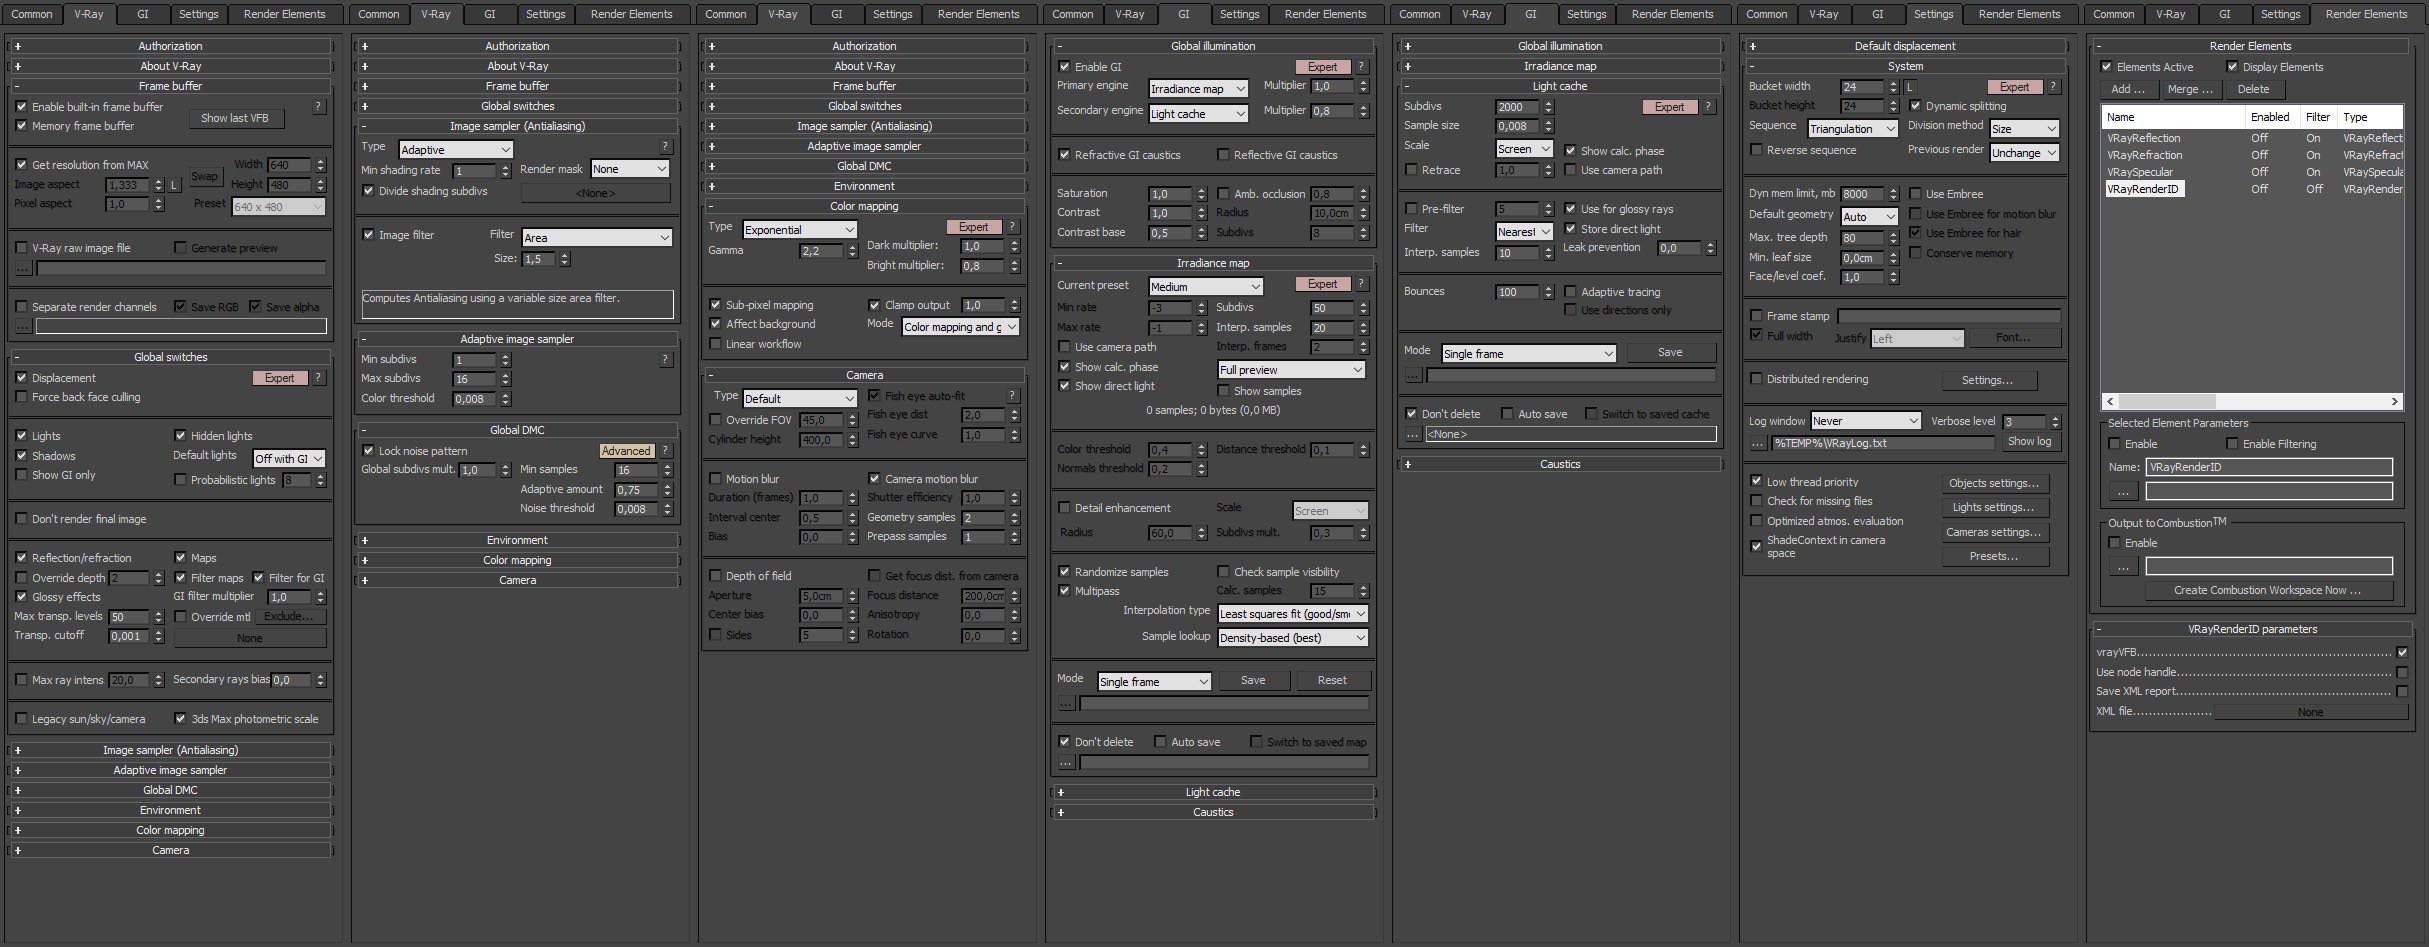Select the VRaySpecular row in list
The width and height of the screenshot is (2429, 947).
tap(2252, 172)
